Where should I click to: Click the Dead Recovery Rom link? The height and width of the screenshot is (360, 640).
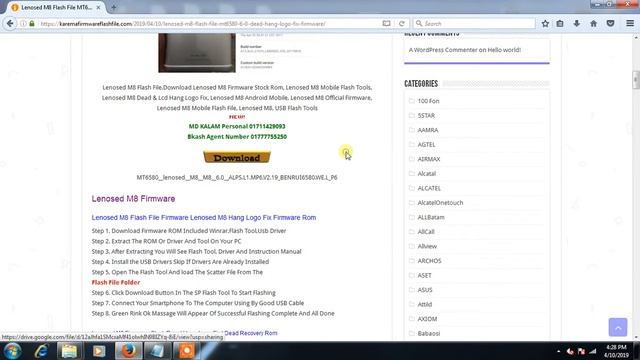[x=251, y=333]
